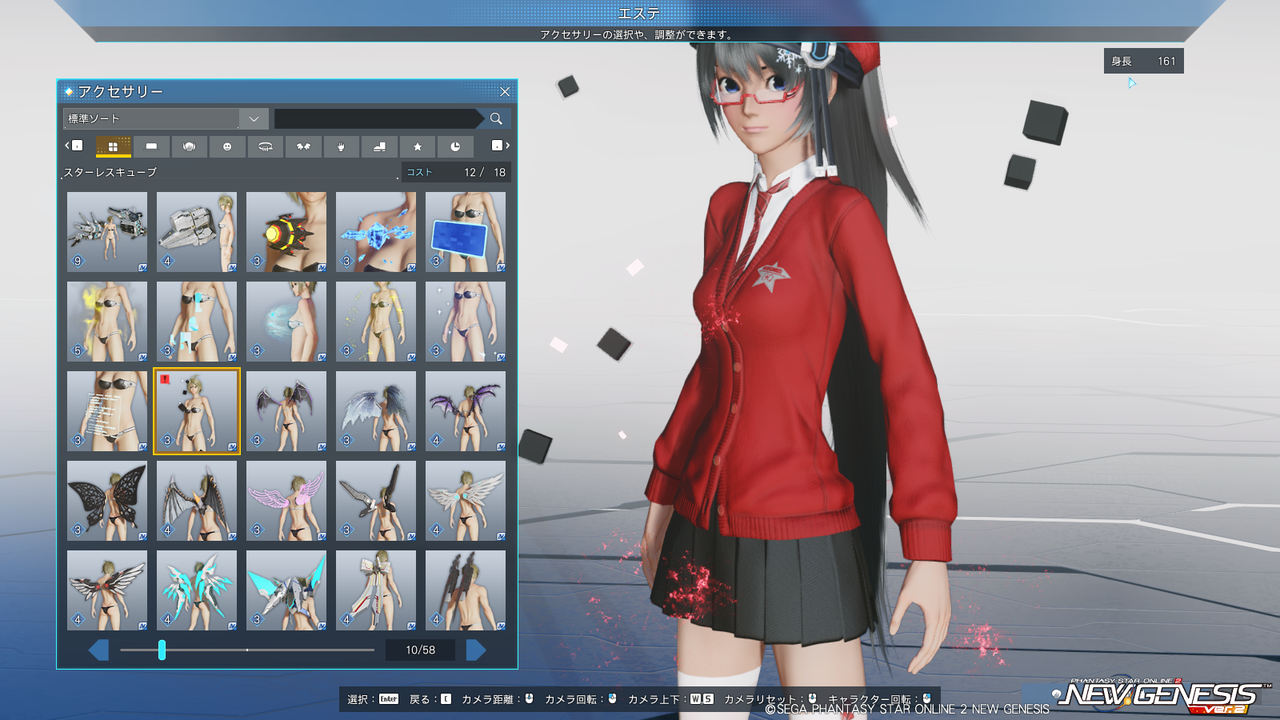
Task: Select the pink outline angel wings
Action: click(286, 501)
